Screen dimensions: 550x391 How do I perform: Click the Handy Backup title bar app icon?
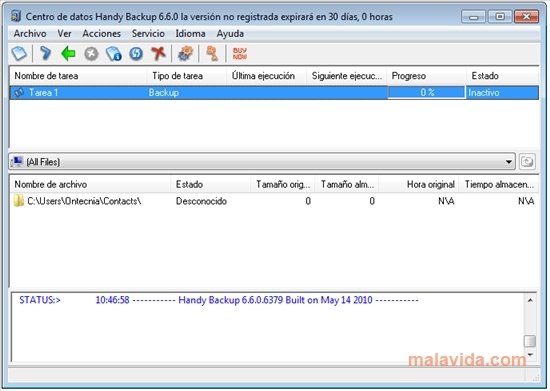(x=16, y=16)
